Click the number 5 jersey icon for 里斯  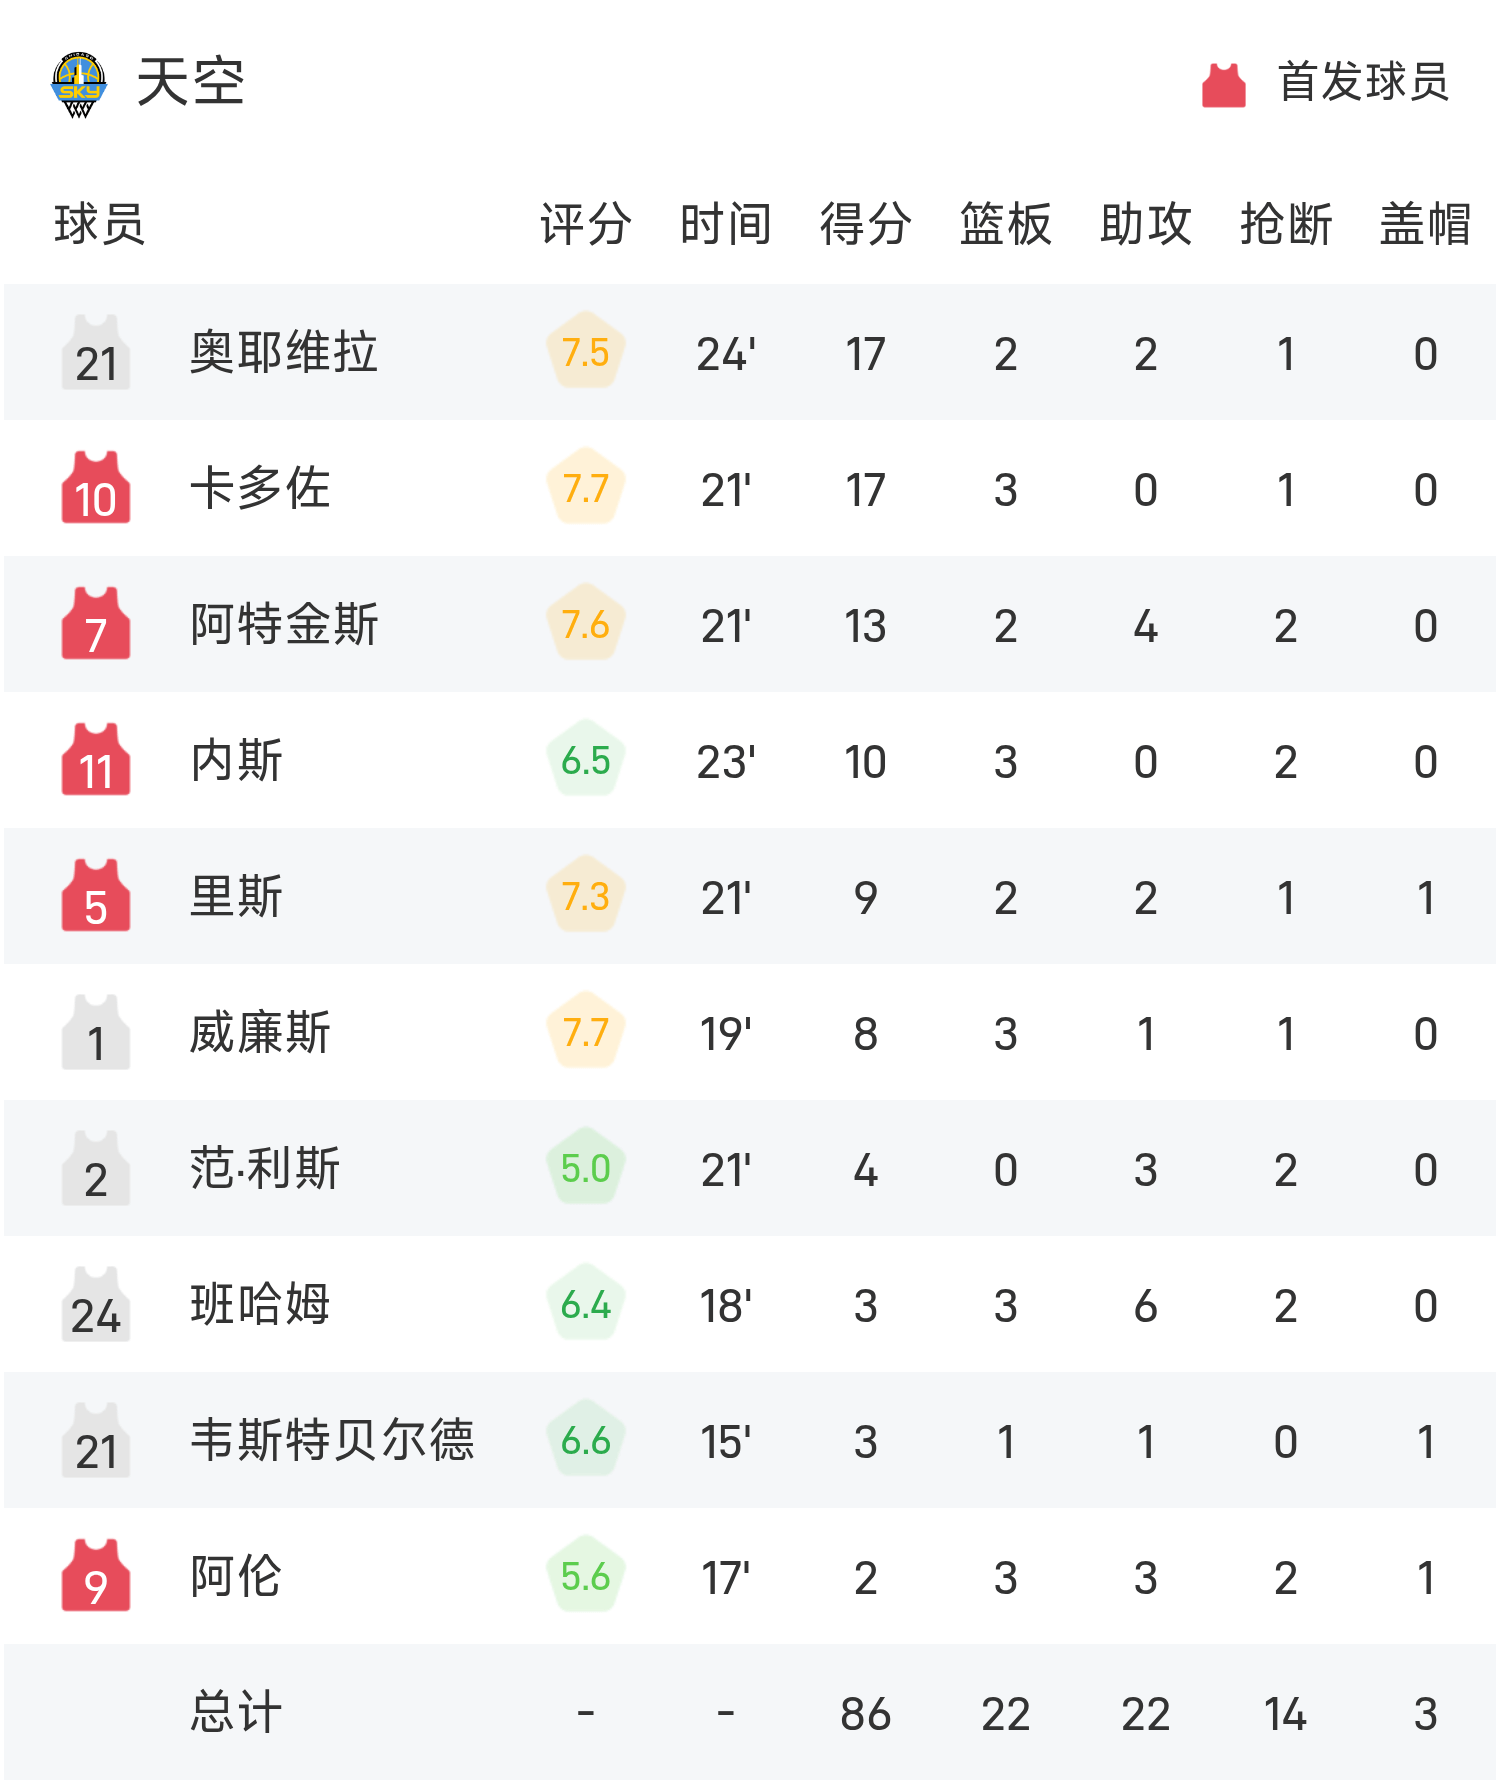point(96,895)
